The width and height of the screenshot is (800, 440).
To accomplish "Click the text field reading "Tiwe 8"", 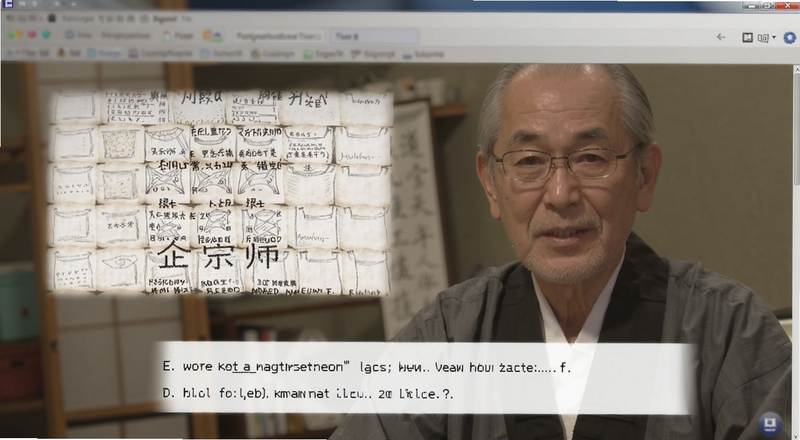I will pyautogui.click(x=374, y=36).
